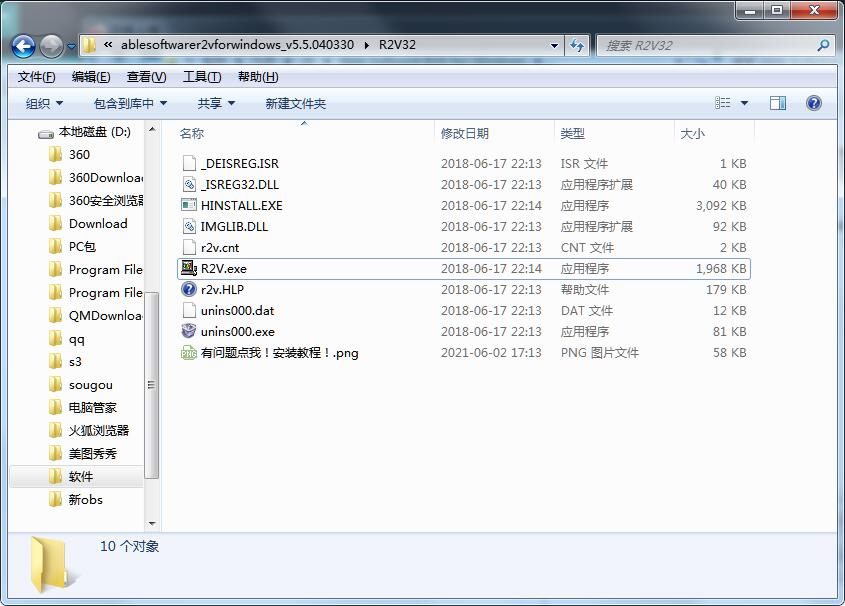Open the 工具(T) menu

202,77
